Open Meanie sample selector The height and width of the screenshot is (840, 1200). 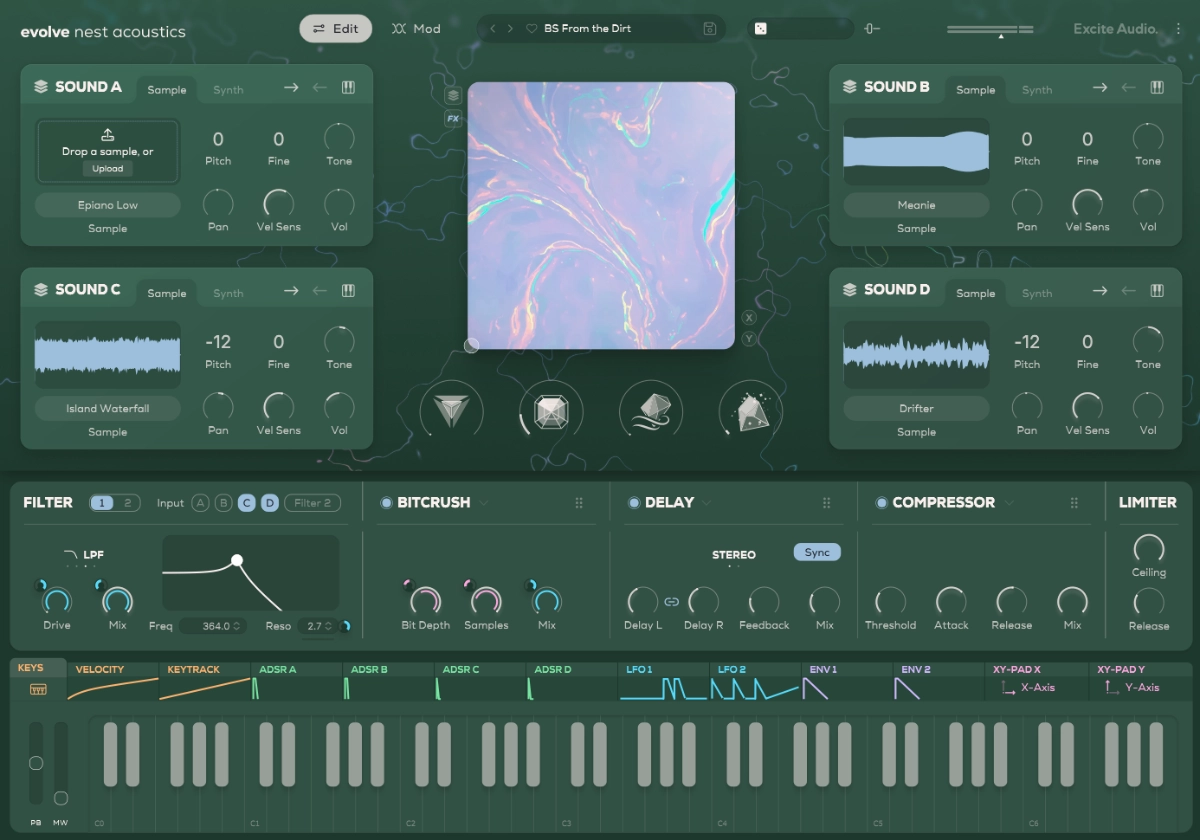pos(916,205)
